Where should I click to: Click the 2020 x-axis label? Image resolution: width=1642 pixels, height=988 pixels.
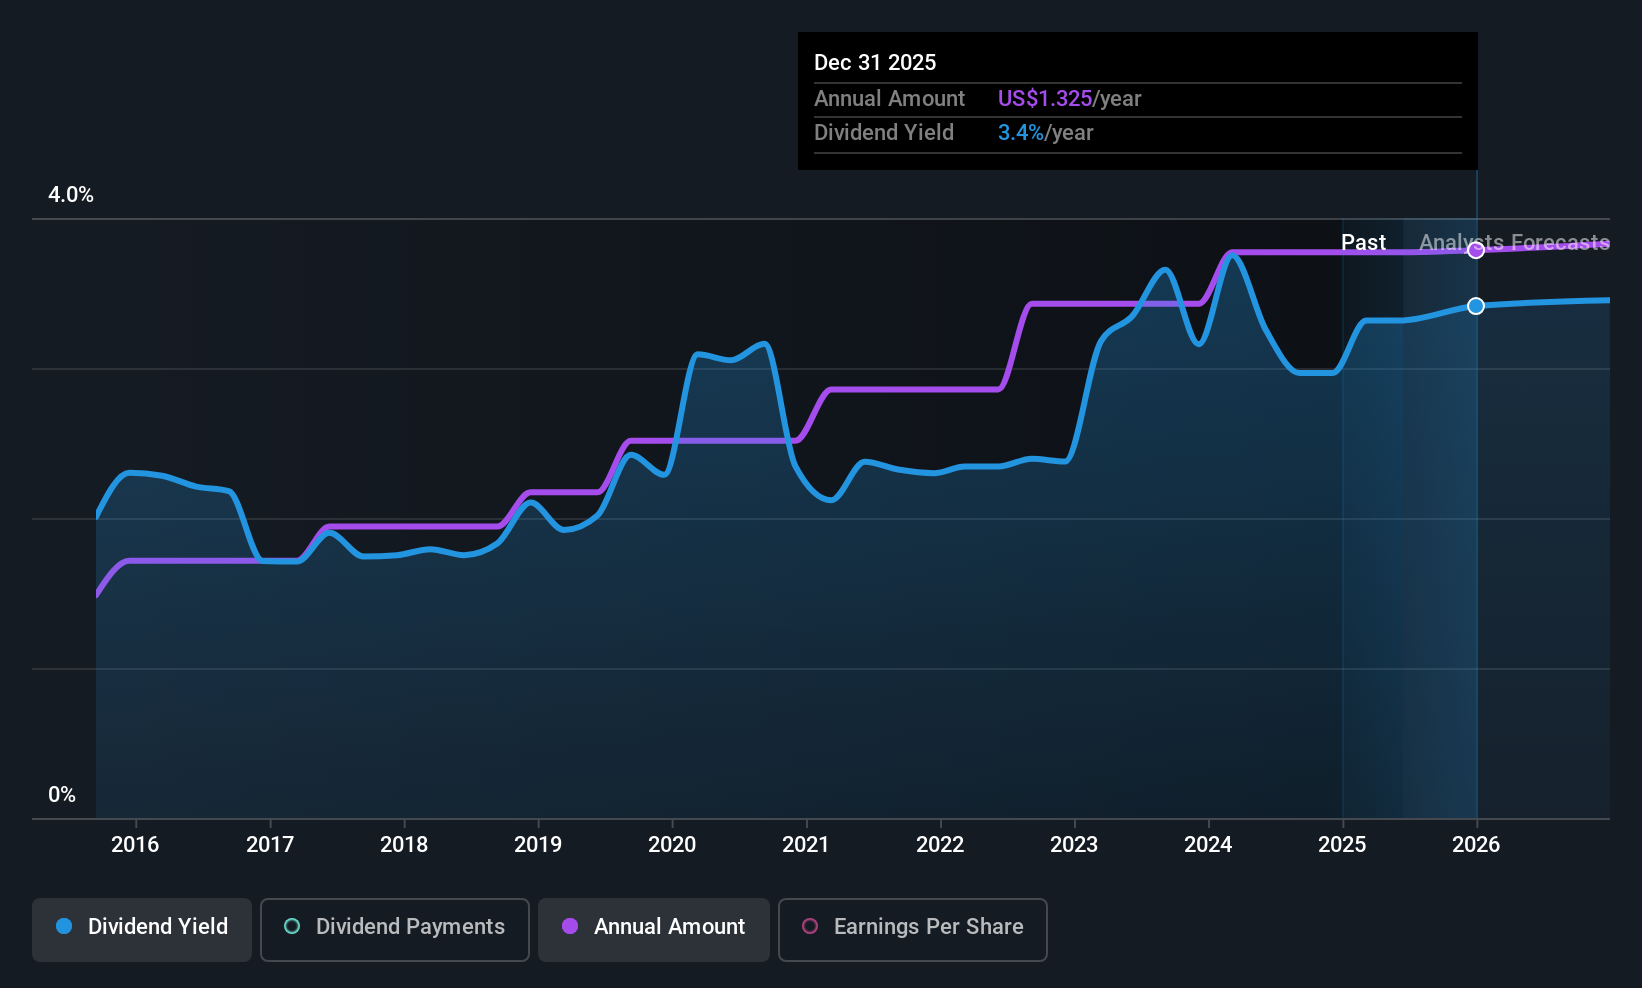(x=672, y=845)
